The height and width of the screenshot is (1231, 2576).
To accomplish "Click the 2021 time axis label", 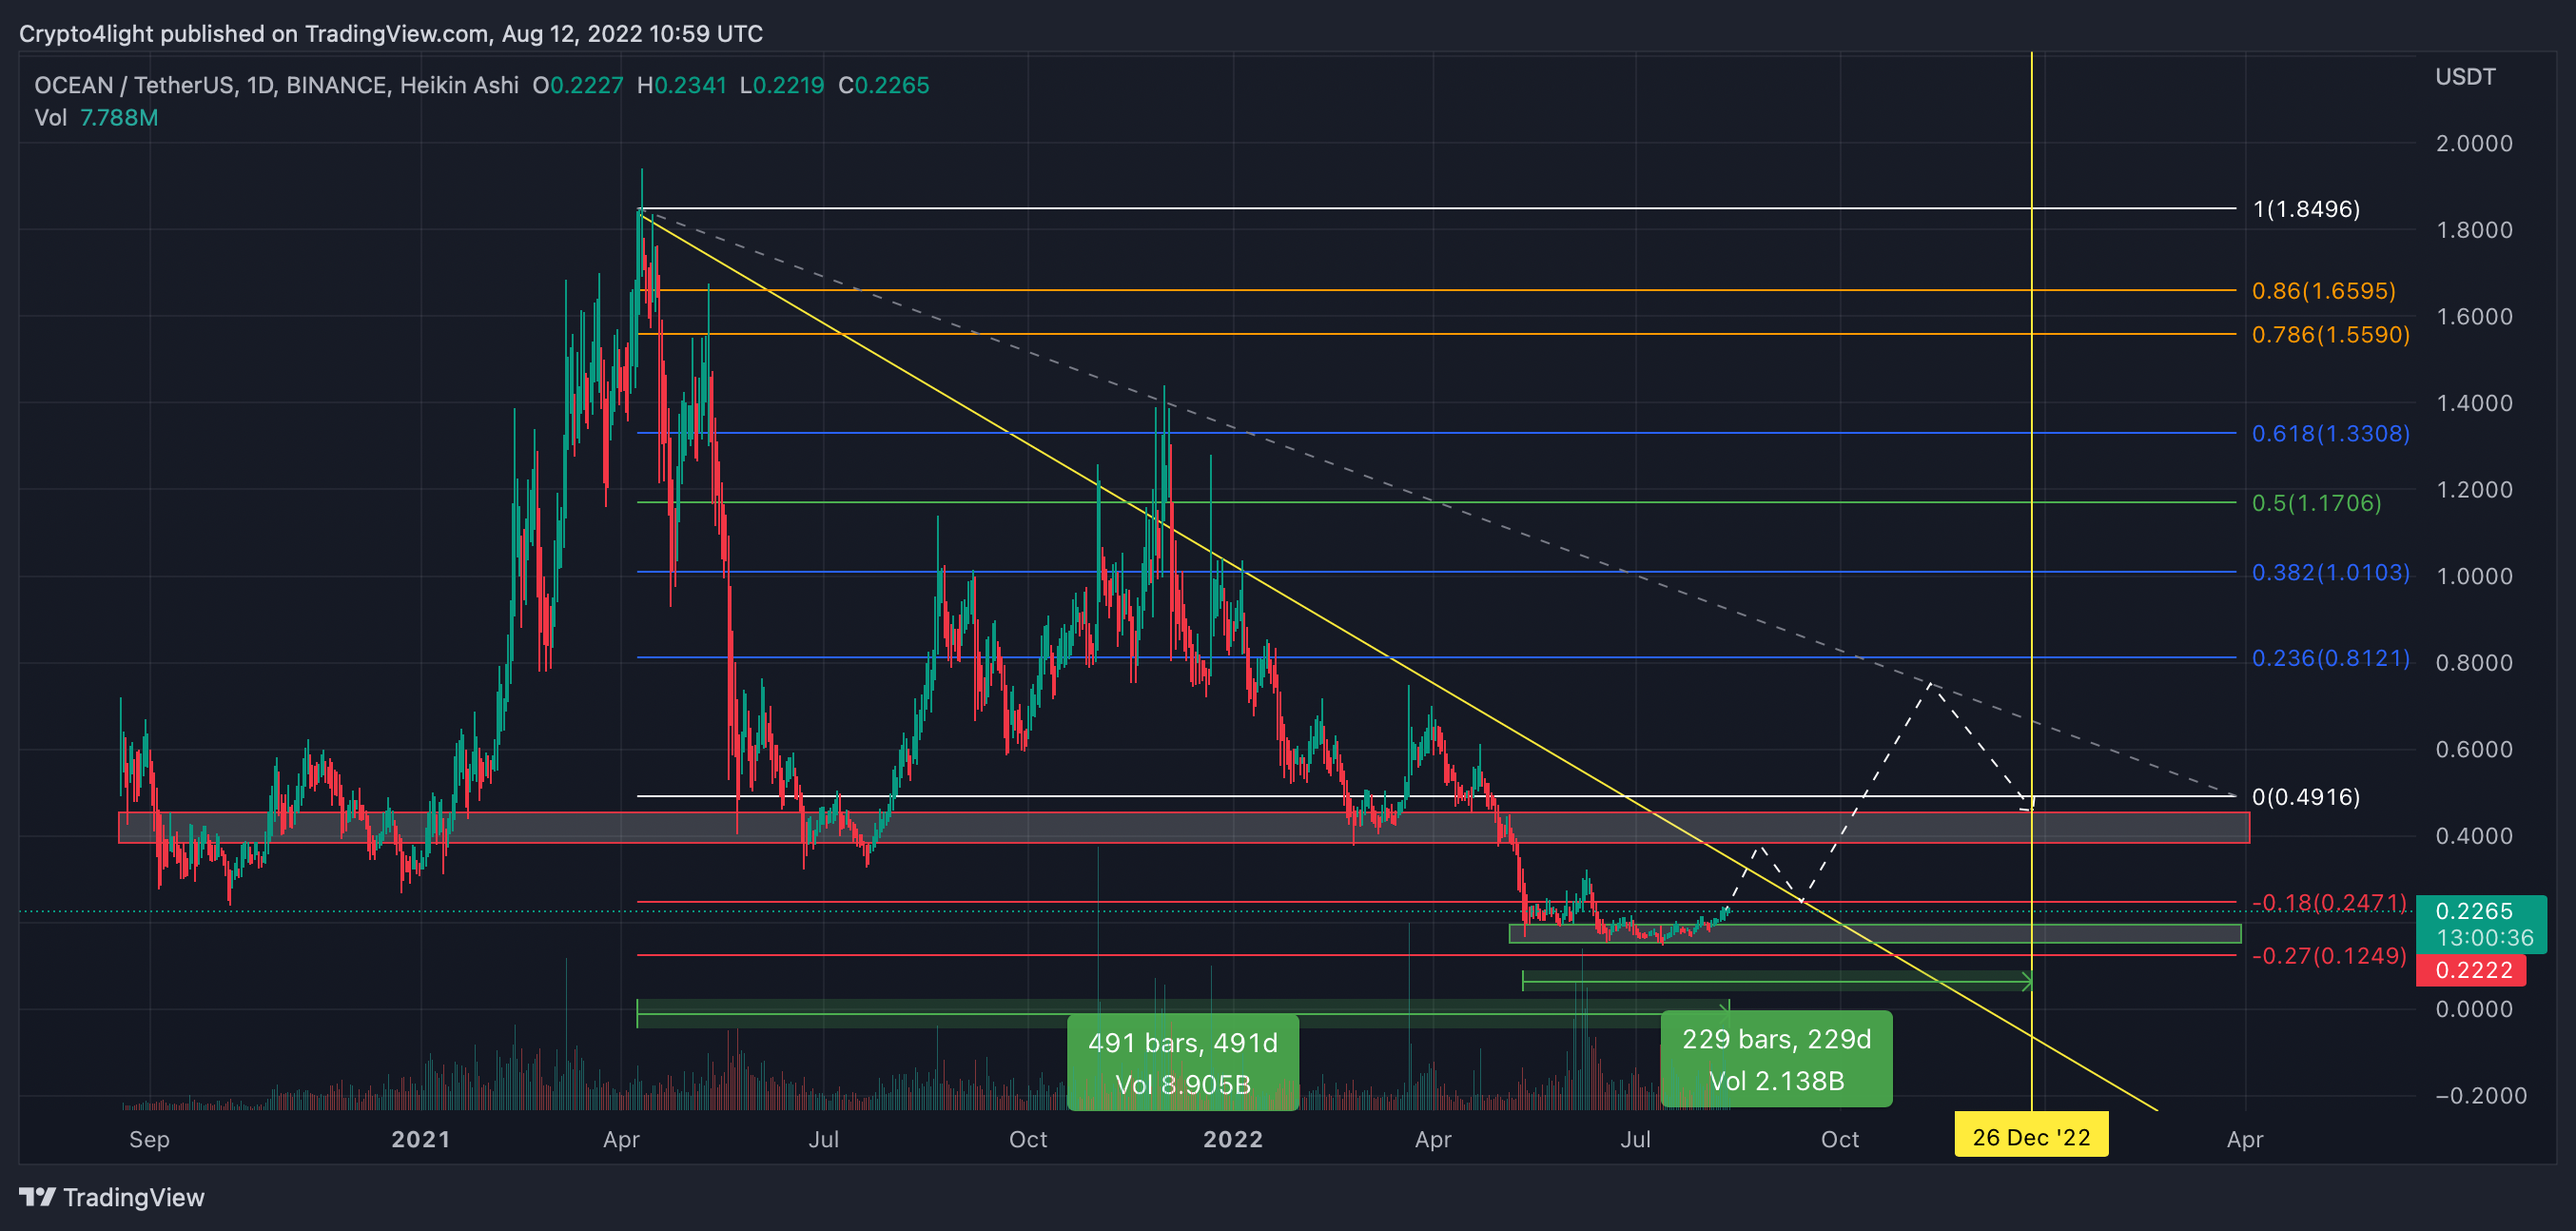I will [x=421, y=1139].
